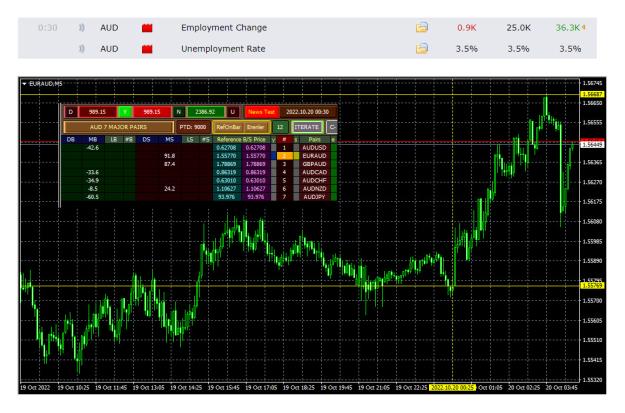The width and height of the screenshot is (625, 413).
Task: Click the N button in the panel
Action: (x=179, y=112)
